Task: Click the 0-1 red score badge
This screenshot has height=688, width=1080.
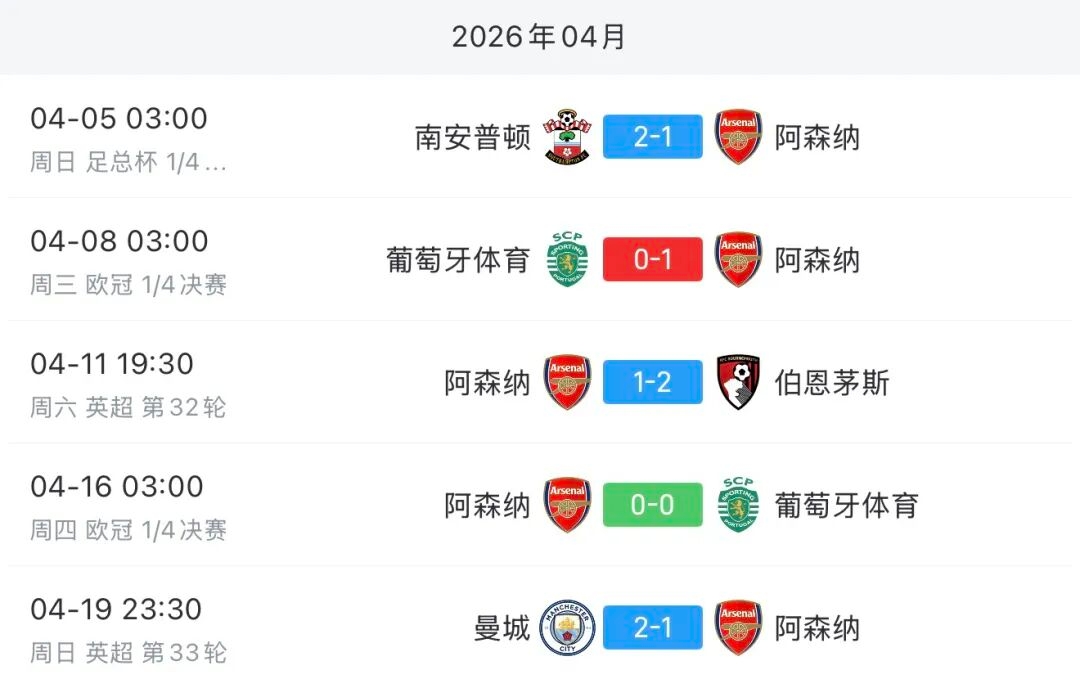Action: (651, 260)
